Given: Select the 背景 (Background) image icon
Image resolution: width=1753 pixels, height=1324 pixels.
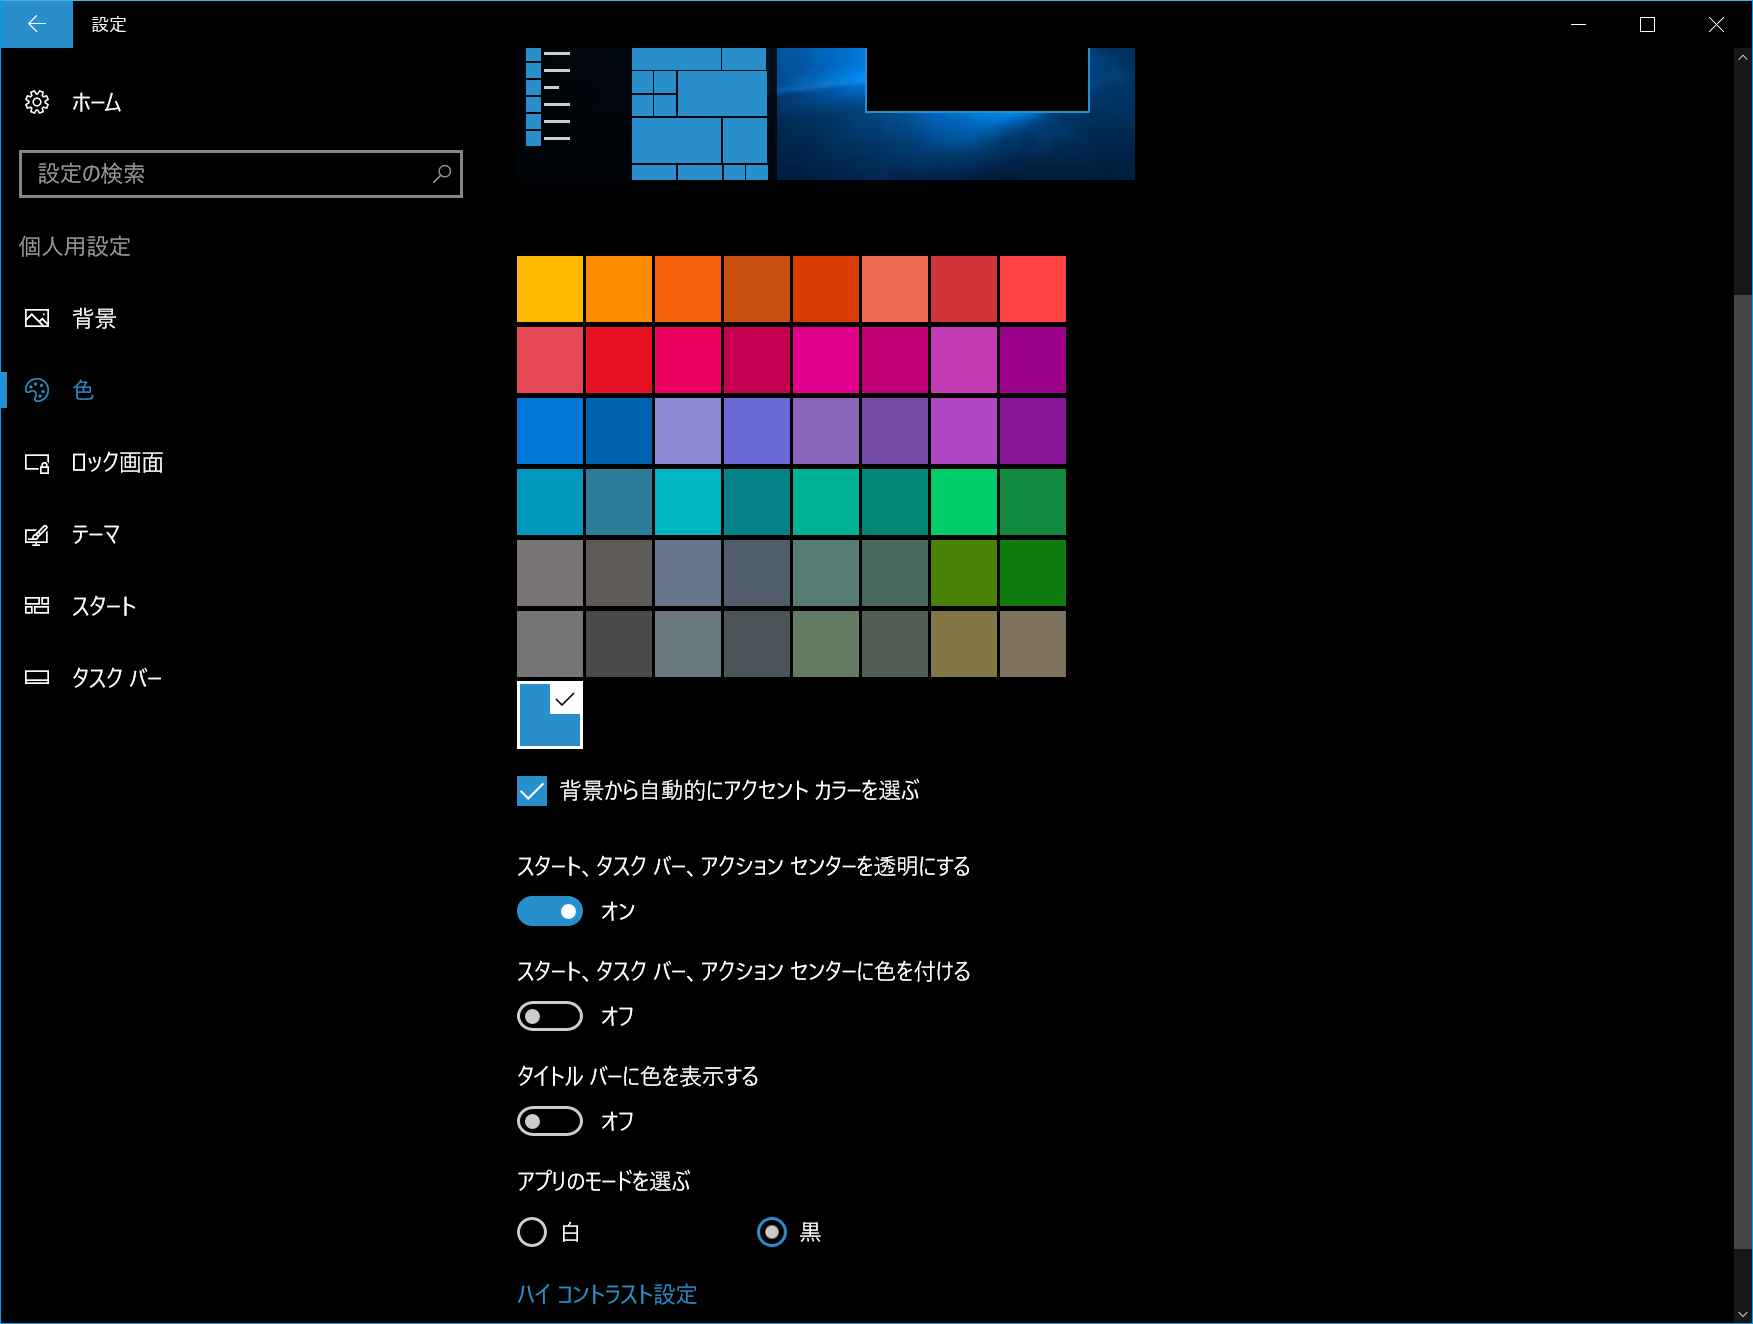Looking at the screenshot, I should click(x=37, y=318).
